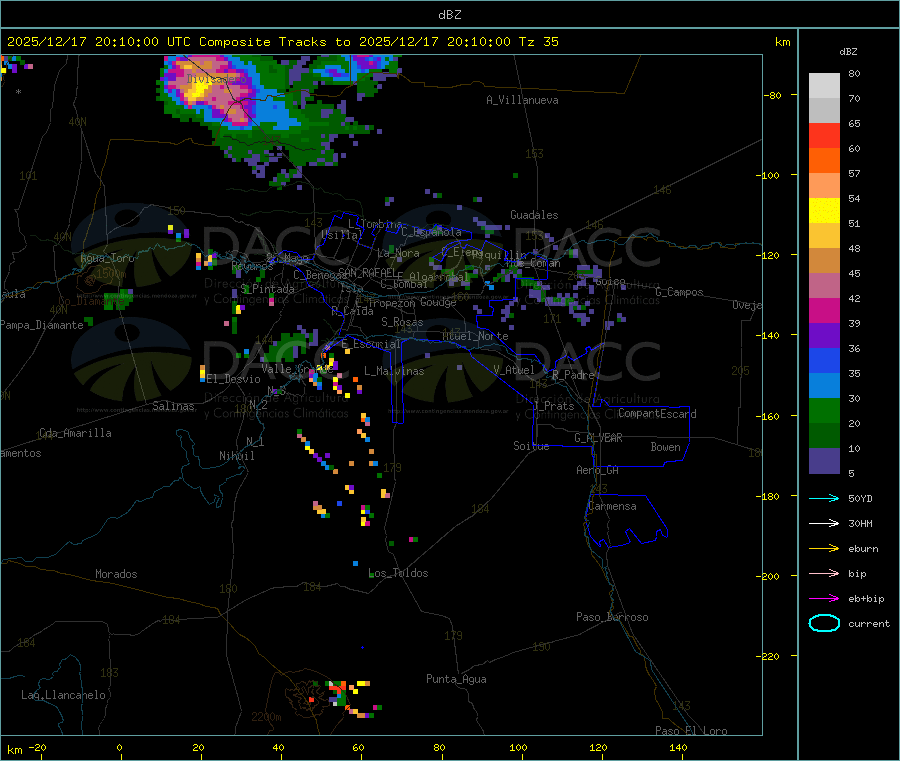Select the purple swatch between 39 and 36
Image resolution: width=900 pixels, height=761 pixels.
click(x=824, y=336)
